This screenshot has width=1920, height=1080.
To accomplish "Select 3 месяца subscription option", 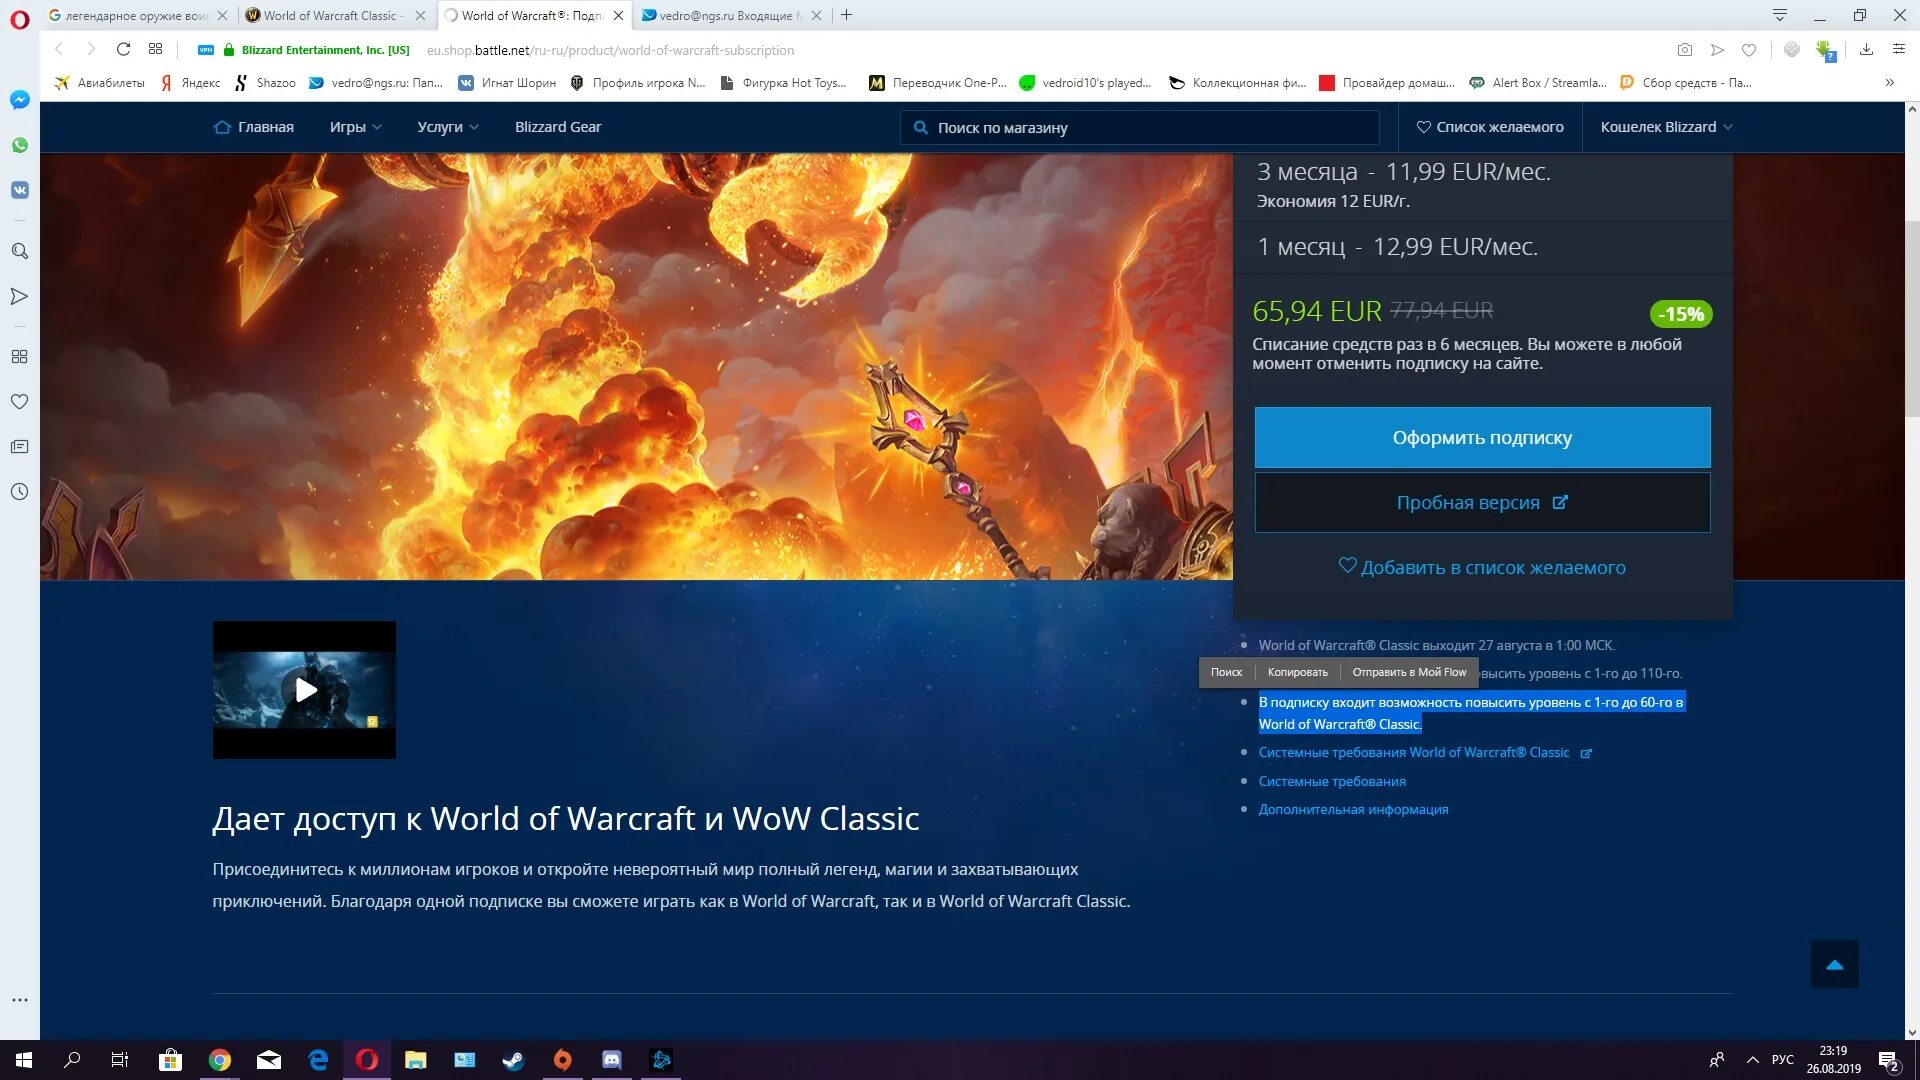I will coord(1482,185).
